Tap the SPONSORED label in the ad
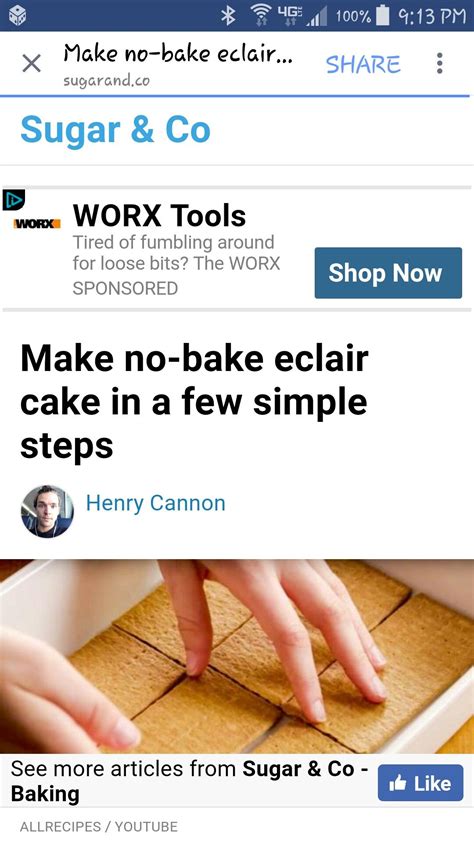 point(125,288)
